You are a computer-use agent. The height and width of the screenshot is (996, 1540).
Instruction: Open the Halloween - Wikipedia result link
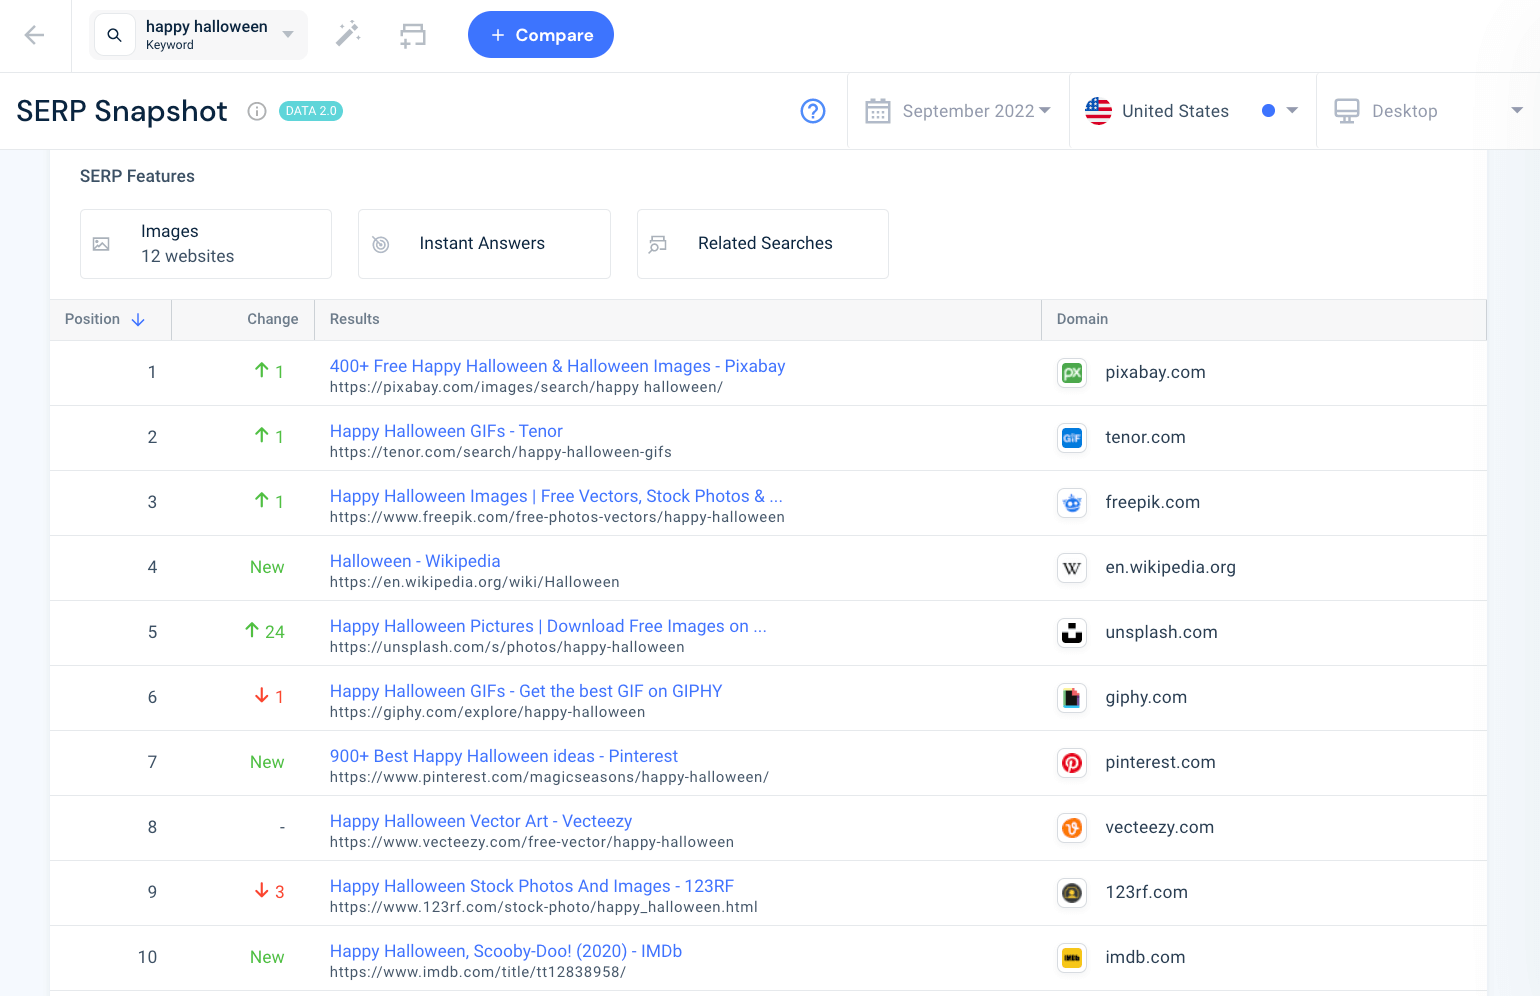click(x=414, y=561)
